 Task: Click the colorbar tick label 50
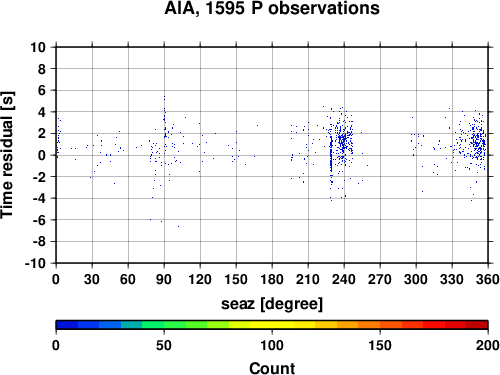(x=164, y=345)
